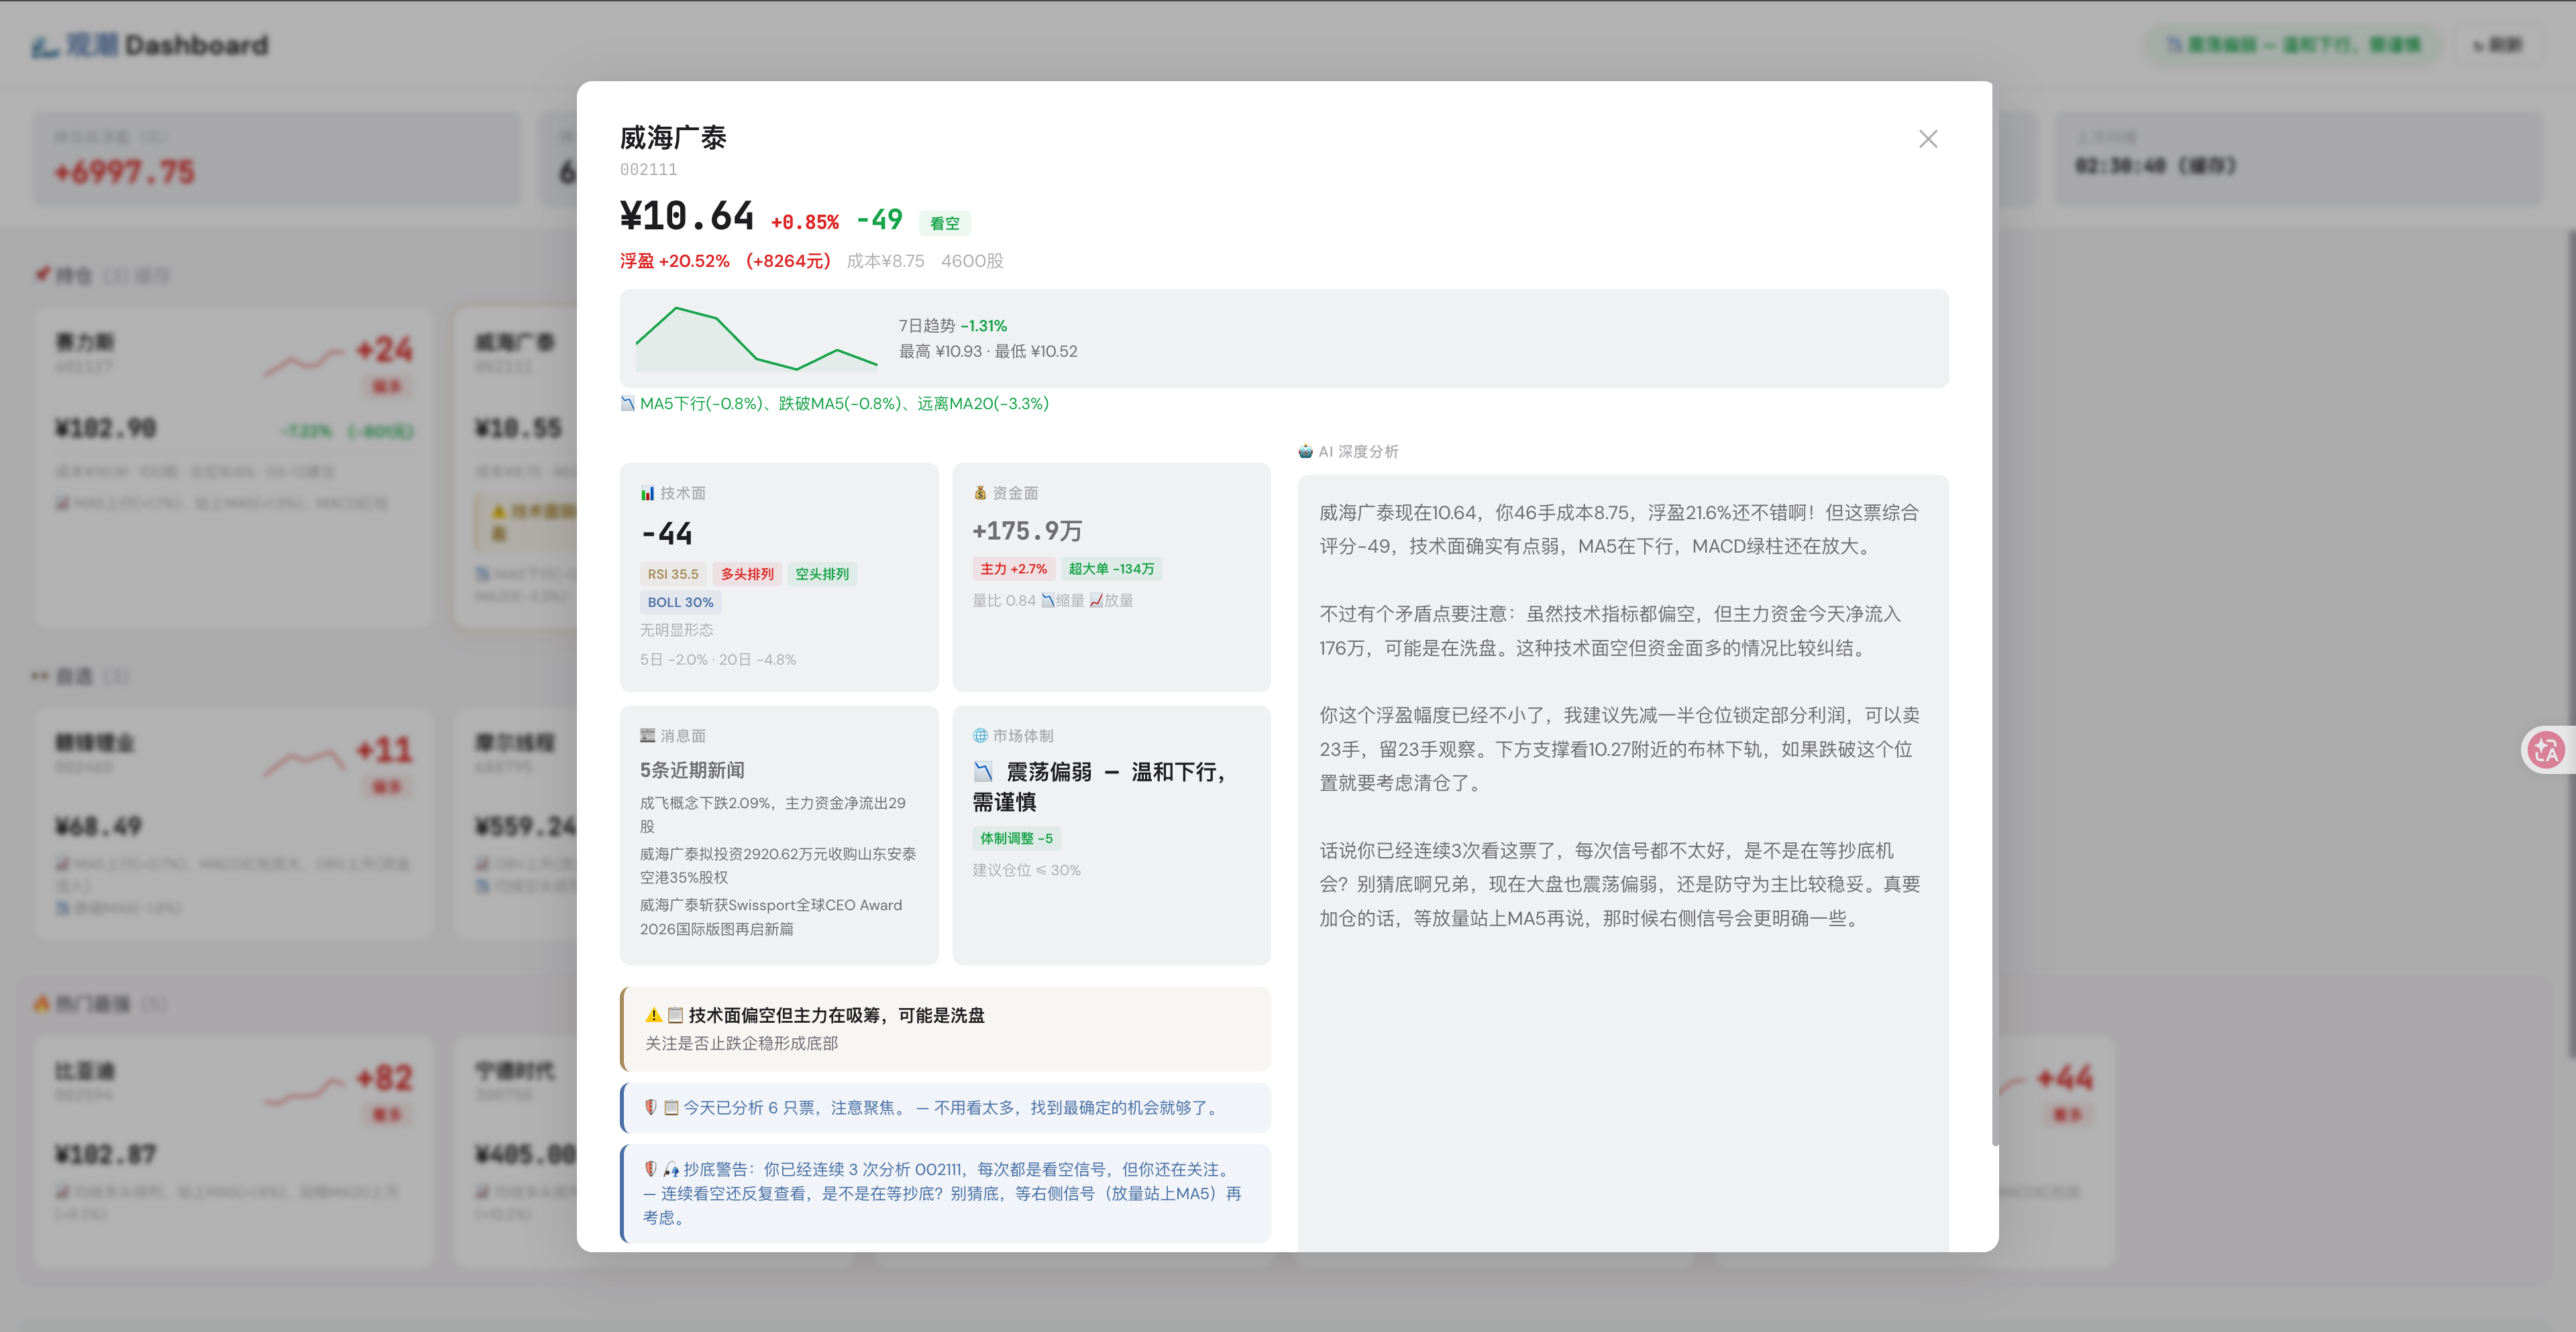
Task: Click the shield icon in 今天已分析 6 只票 notice
Action: point(651,1107)
